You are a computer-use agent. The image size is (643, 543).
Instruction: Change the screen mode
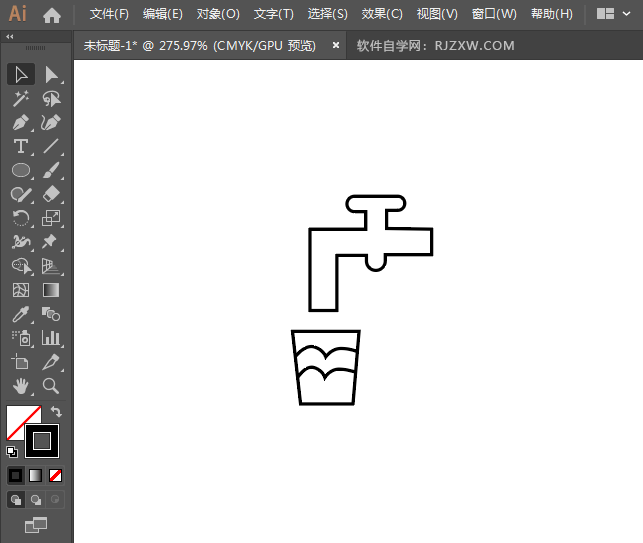click(36, 525)
